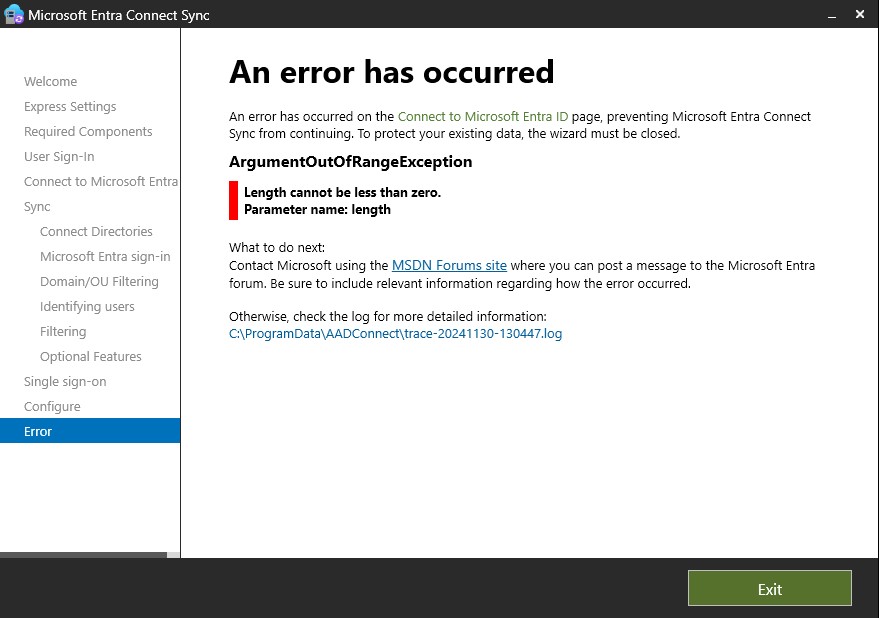Select the Connect to Microsoft Entra step
879x618 pixels.
(x=101, y=182)
